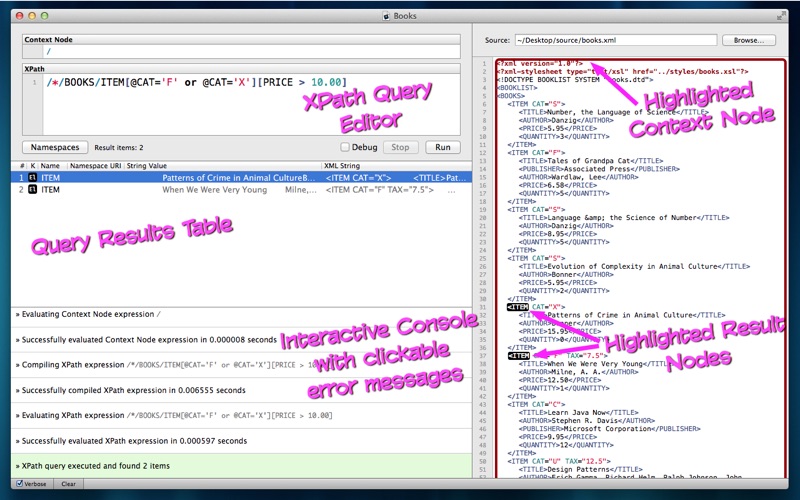Enter full screen using title bar arrows icon
This screenshot has height=500, width=800.
(x=781, y=16)
